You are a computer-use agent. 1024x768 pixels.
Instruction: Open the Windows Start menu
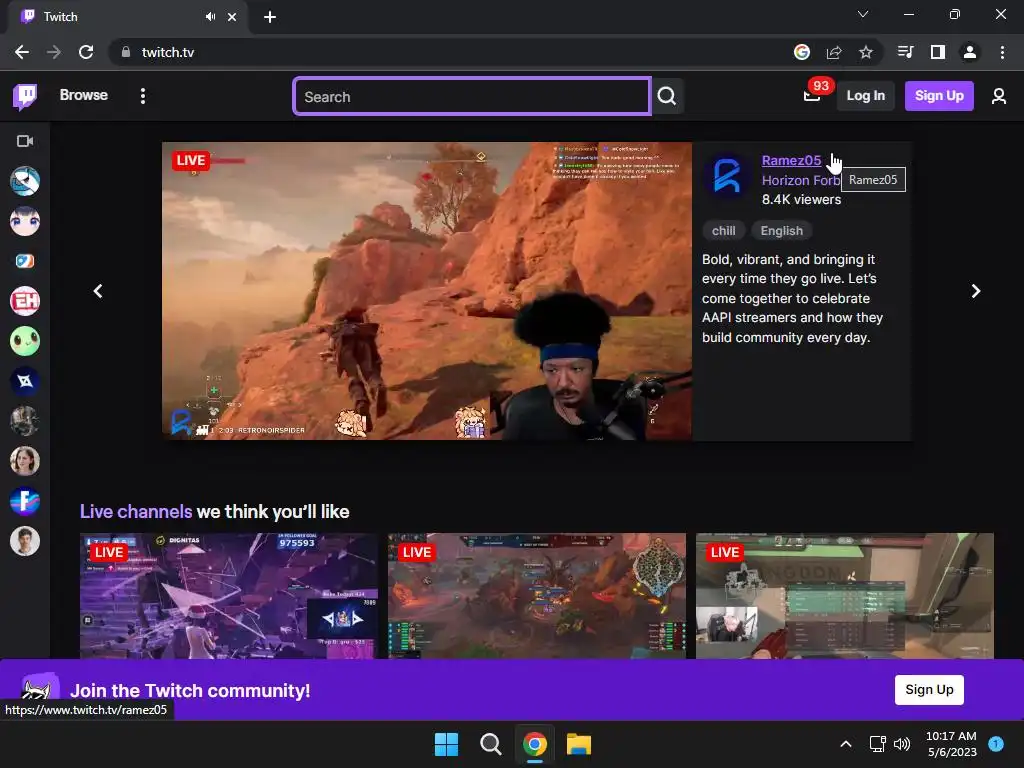click(447, 744)
